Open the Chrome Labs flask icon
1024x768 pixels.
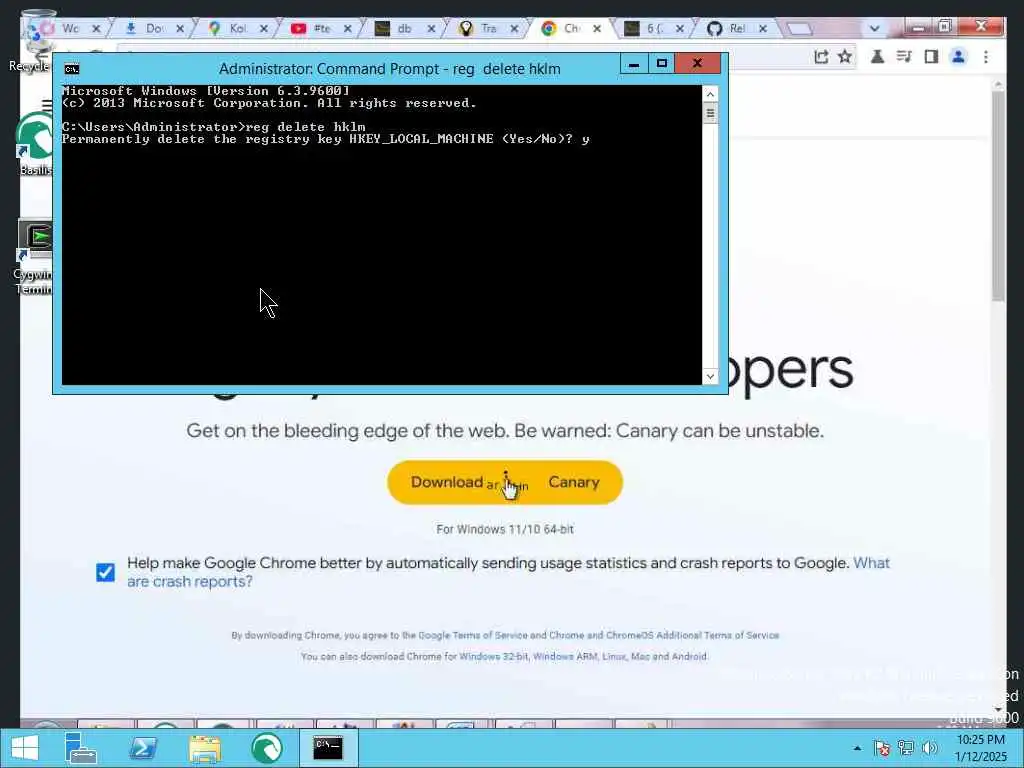(877, 57)
